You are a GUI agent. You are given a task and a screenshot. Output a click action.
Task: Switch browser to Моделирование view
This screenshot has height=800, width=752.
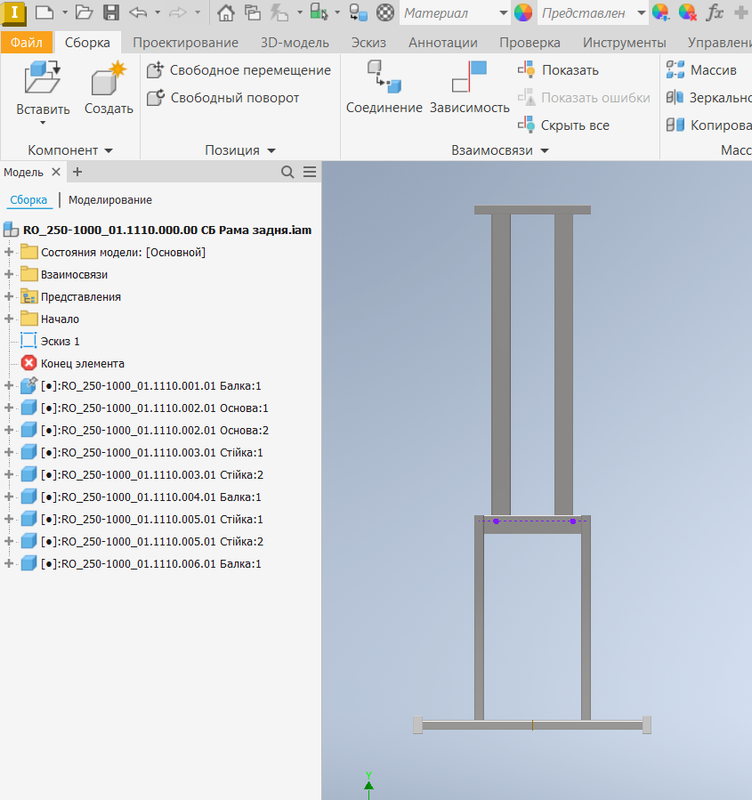(110, 200)
